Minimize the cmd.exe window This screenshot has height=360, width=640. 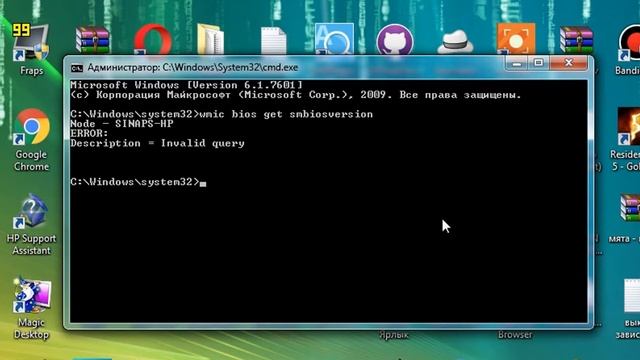[516, 63]
